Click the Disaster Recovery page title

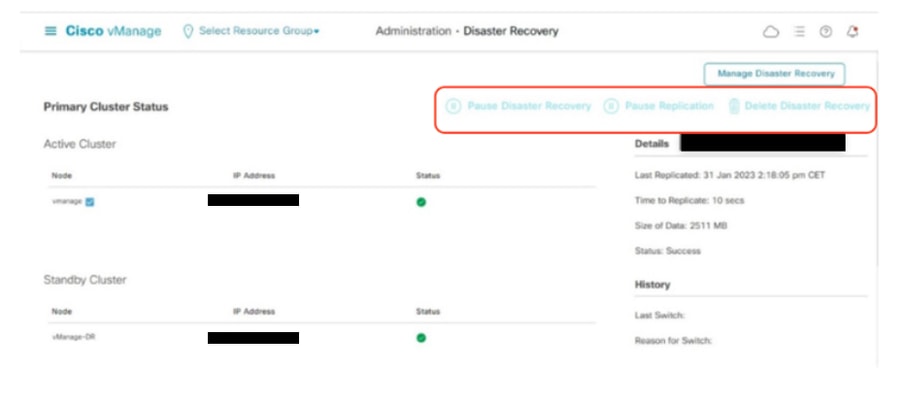coord(511,31)
